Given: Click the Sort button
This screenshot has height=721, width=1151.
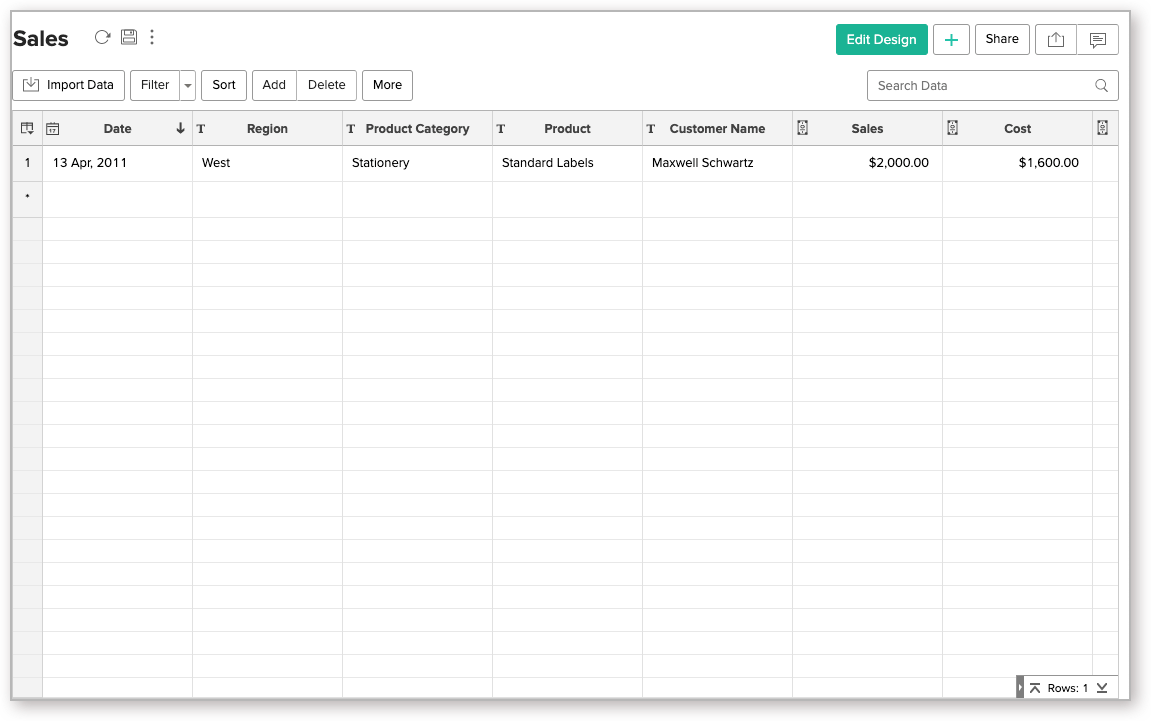Looking at the screenshot, I should (x=224, y=85).
